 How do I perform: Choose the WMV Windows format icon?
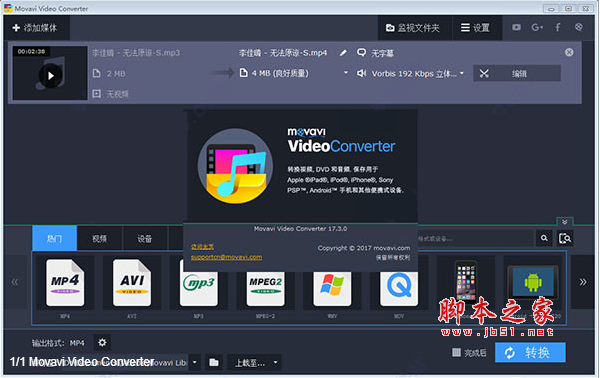332,289
